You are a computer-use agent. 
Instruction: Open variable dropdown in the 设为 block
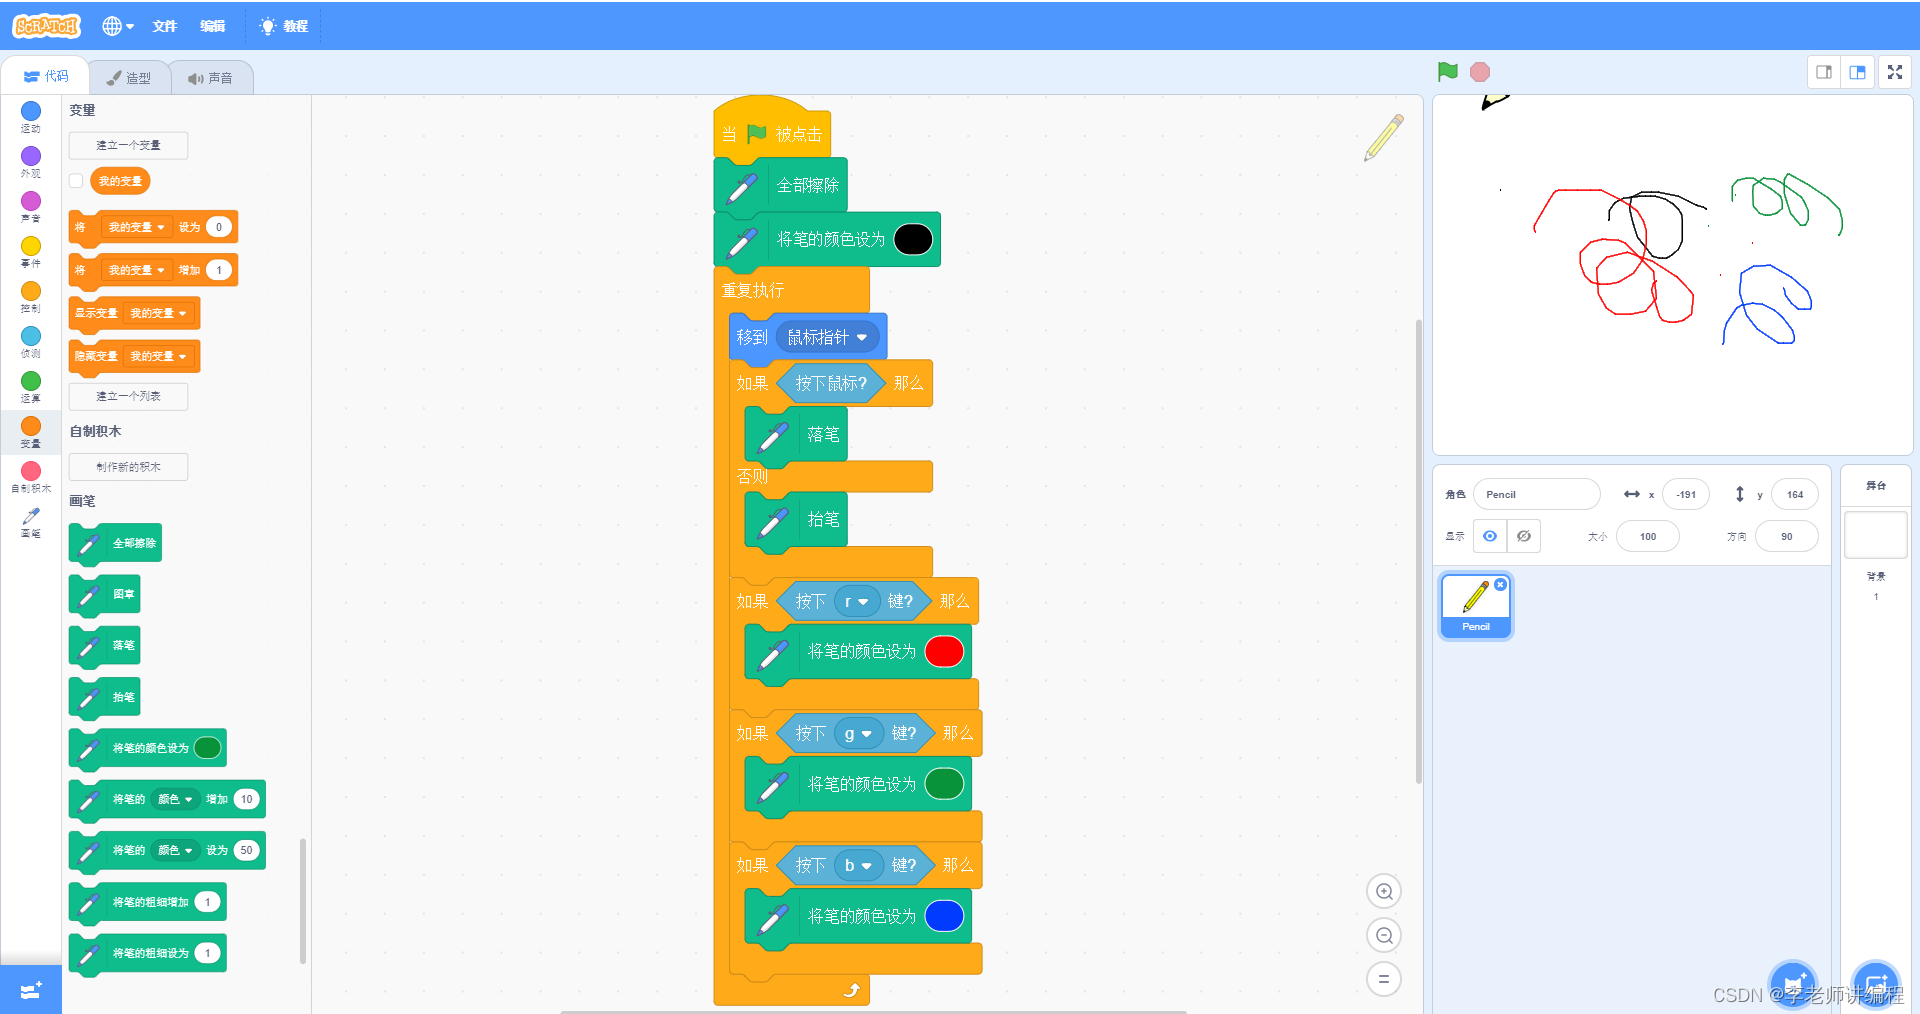pyautogui.click(x=137, y=227)
